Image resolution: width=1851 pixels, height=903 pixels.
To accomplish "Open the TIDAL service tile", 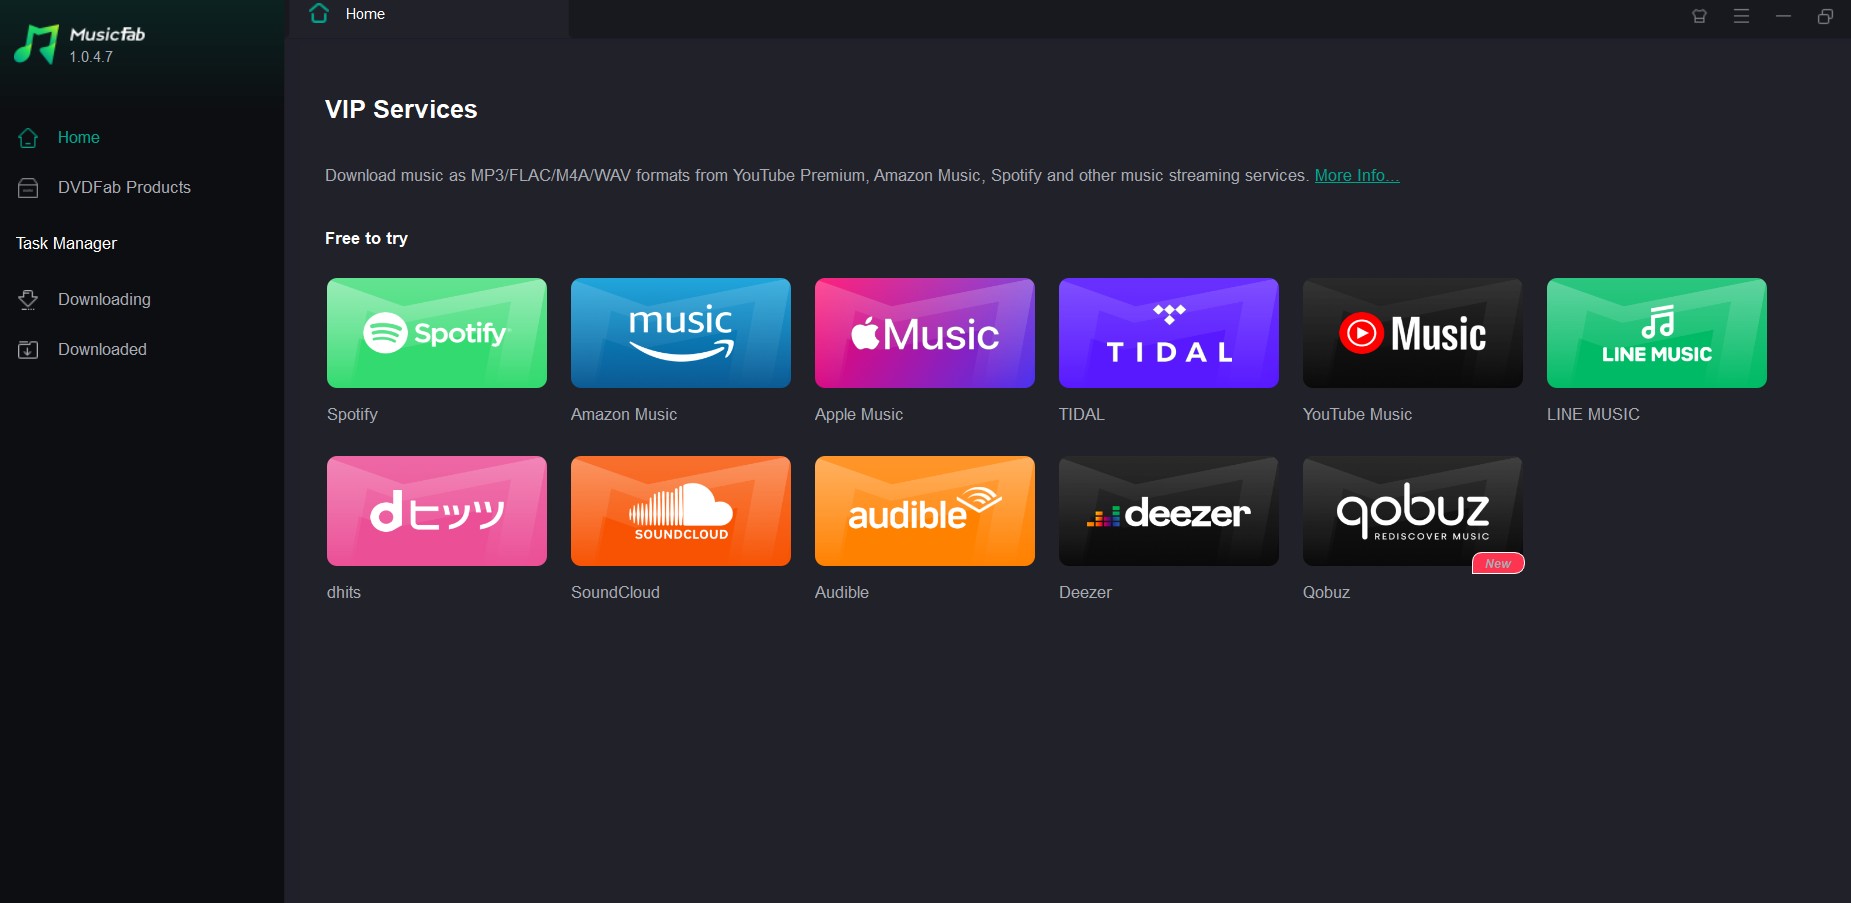I will tap(1169, 333).
